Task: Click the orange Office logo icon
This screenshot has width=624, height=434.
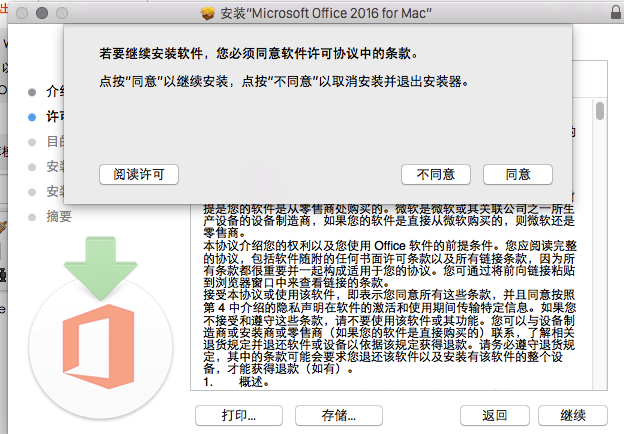Action: (x=98, y=338)
